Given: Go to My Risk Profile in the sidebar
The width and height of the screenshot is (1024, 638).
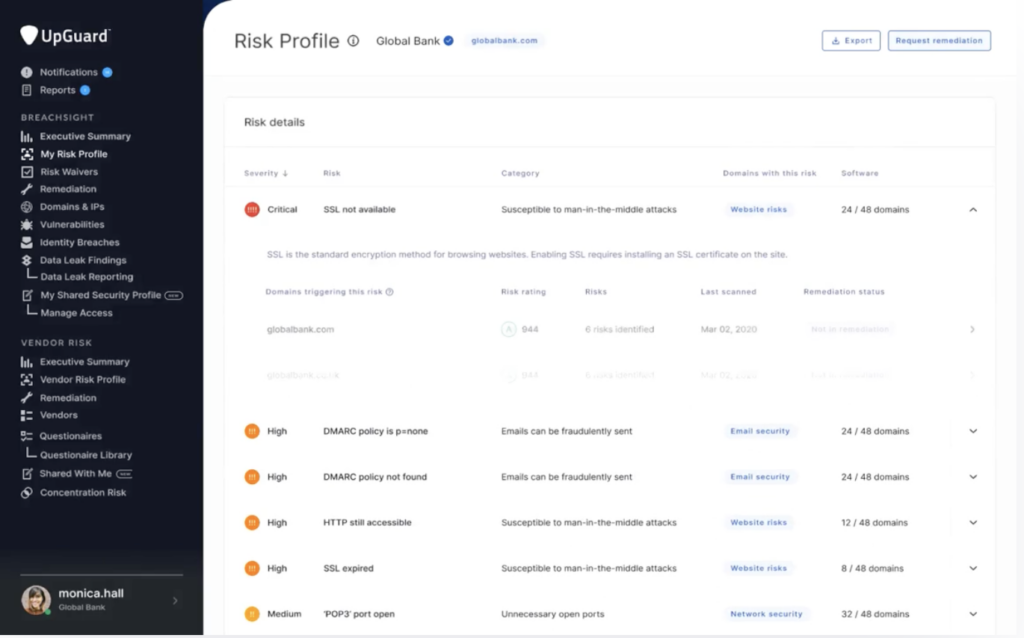Looking at the screenshot, I should 24,153.
